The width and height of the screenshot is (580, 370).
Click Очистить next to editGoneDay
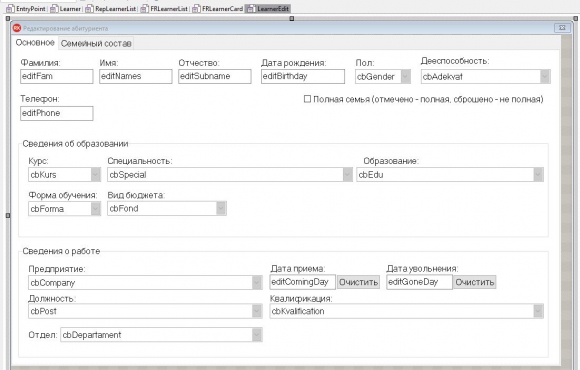(475, 282)
